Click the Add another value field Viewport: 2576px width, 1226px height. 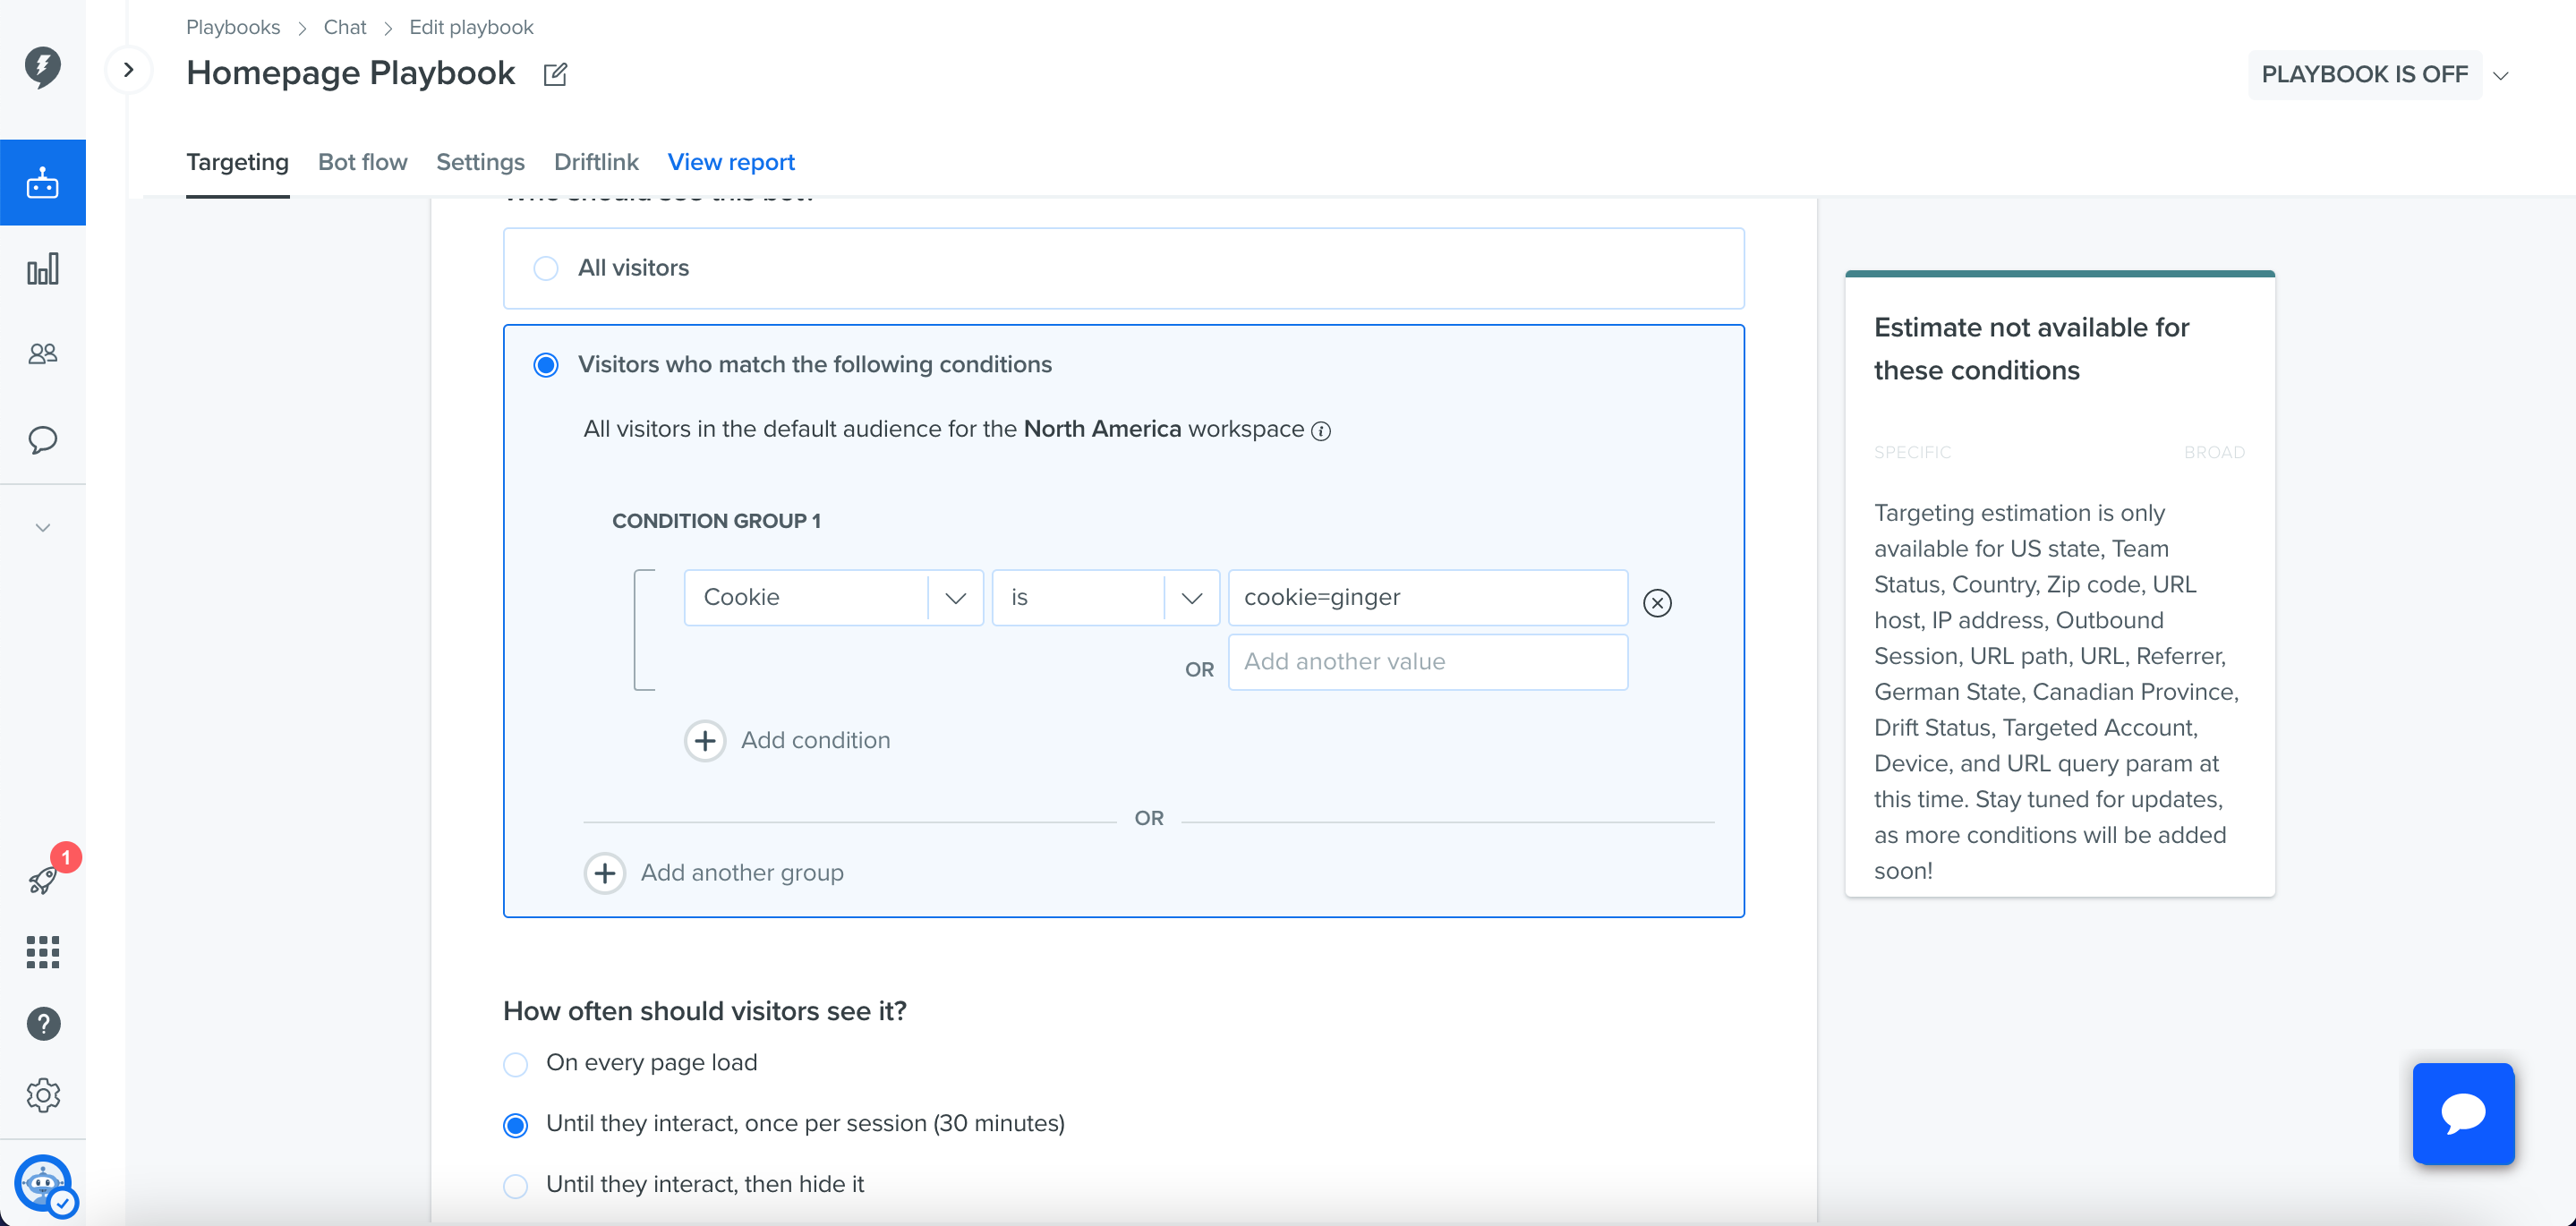tap(1427, 662)
